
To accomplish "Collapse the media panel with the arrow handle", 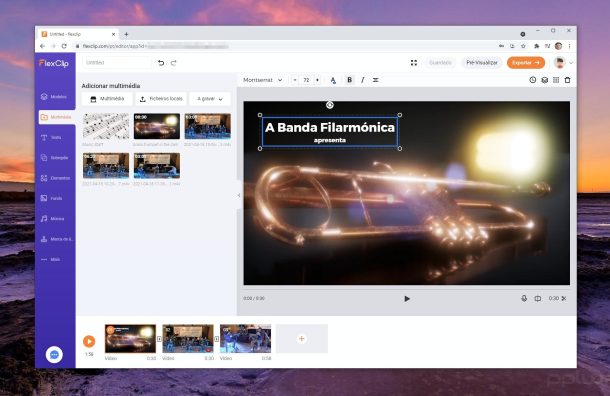I will click(239, 195).
